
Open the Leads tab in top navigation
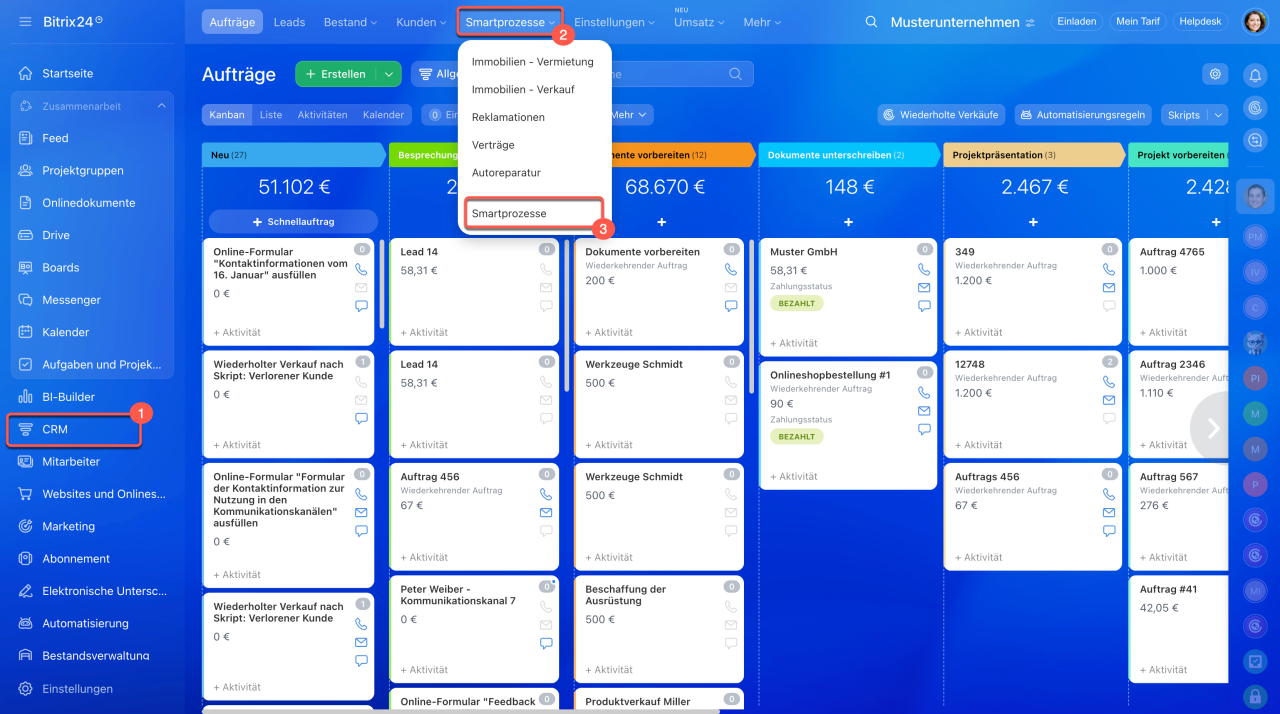pyautogui.click(x=289, y=22)
